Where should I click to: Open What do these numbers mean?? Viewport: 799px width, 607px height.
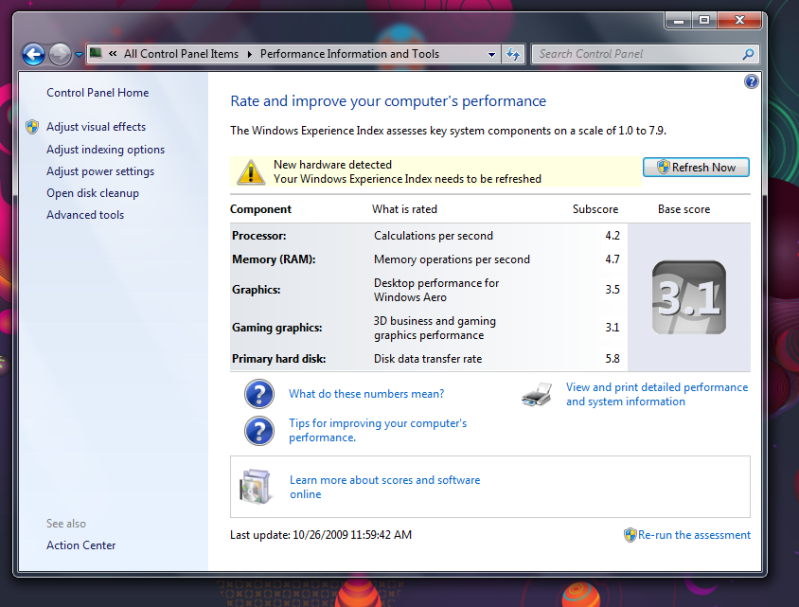tap(366, 394)
